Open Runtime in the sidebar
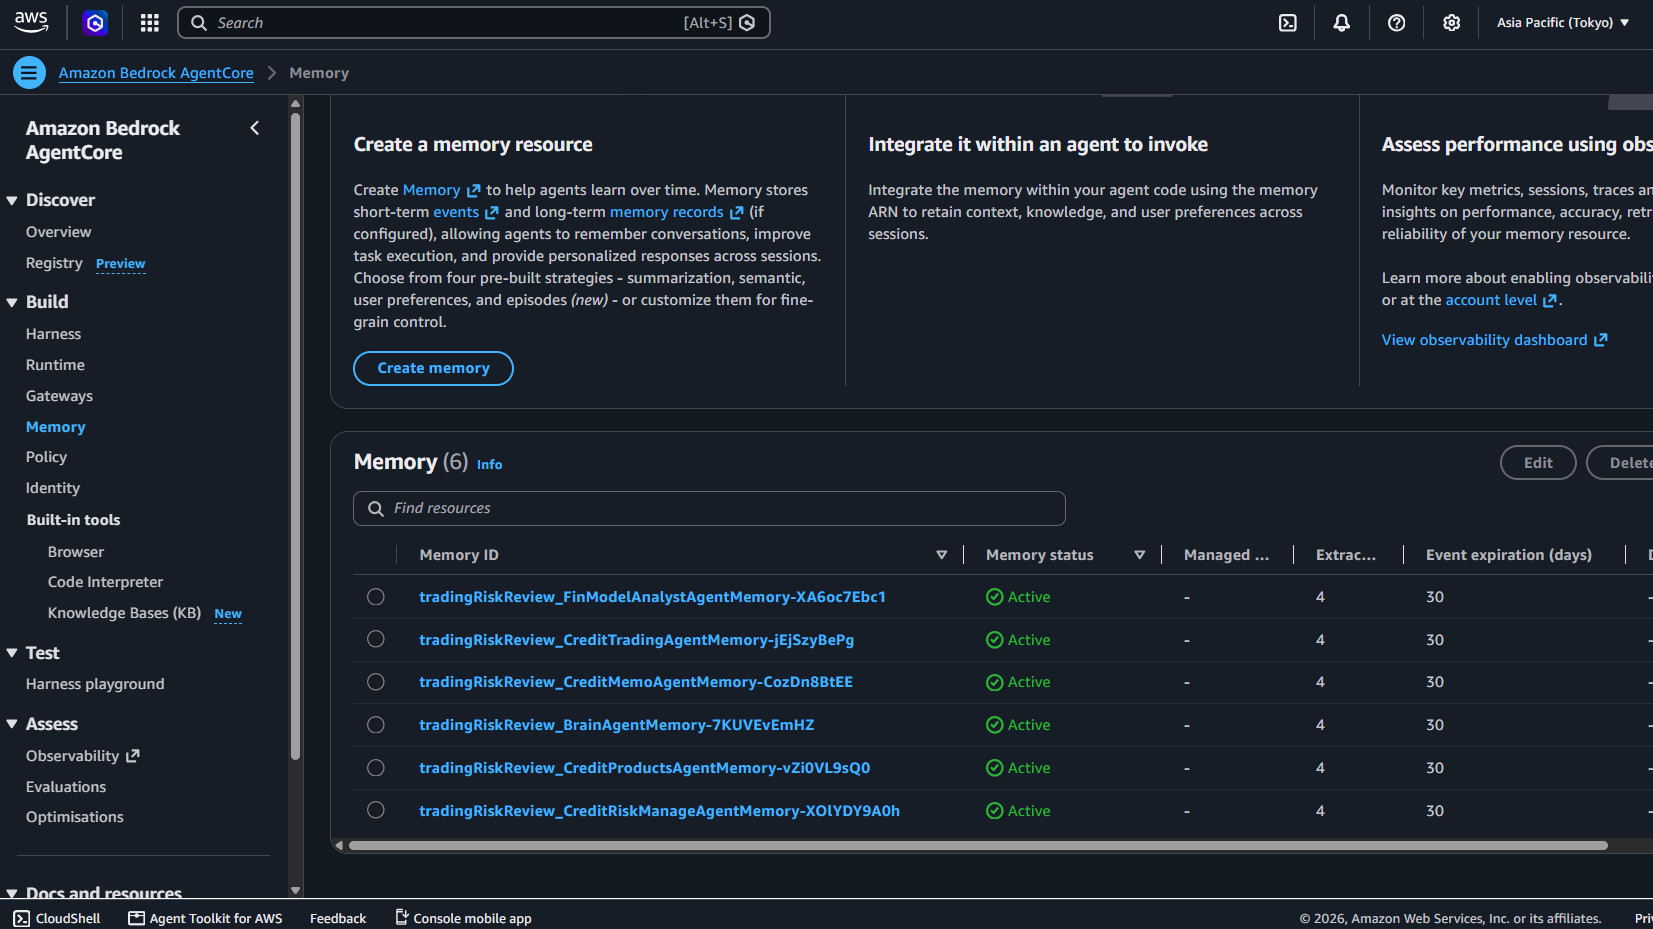Screen dimensions: 1653x929 (55, 365)
